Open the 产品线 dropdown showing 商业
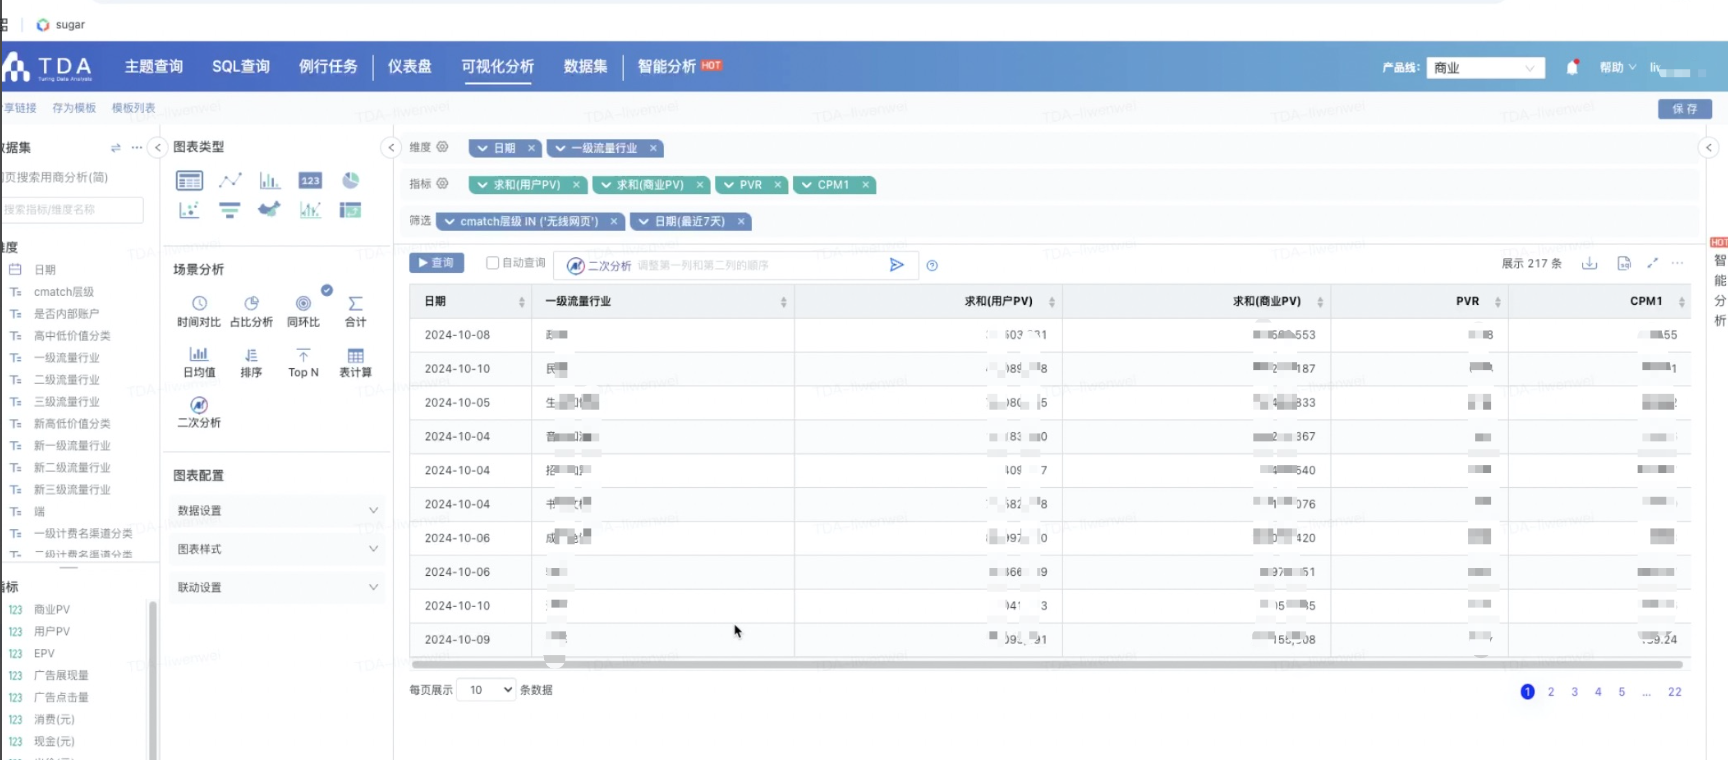The height and width of the screenshot is (760, 1728). (1485, 68)
